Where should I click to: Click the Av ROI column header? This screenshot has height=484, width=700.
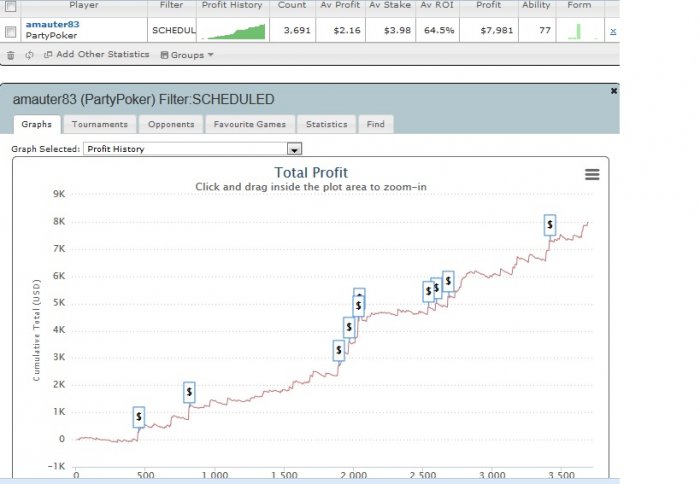437,5
